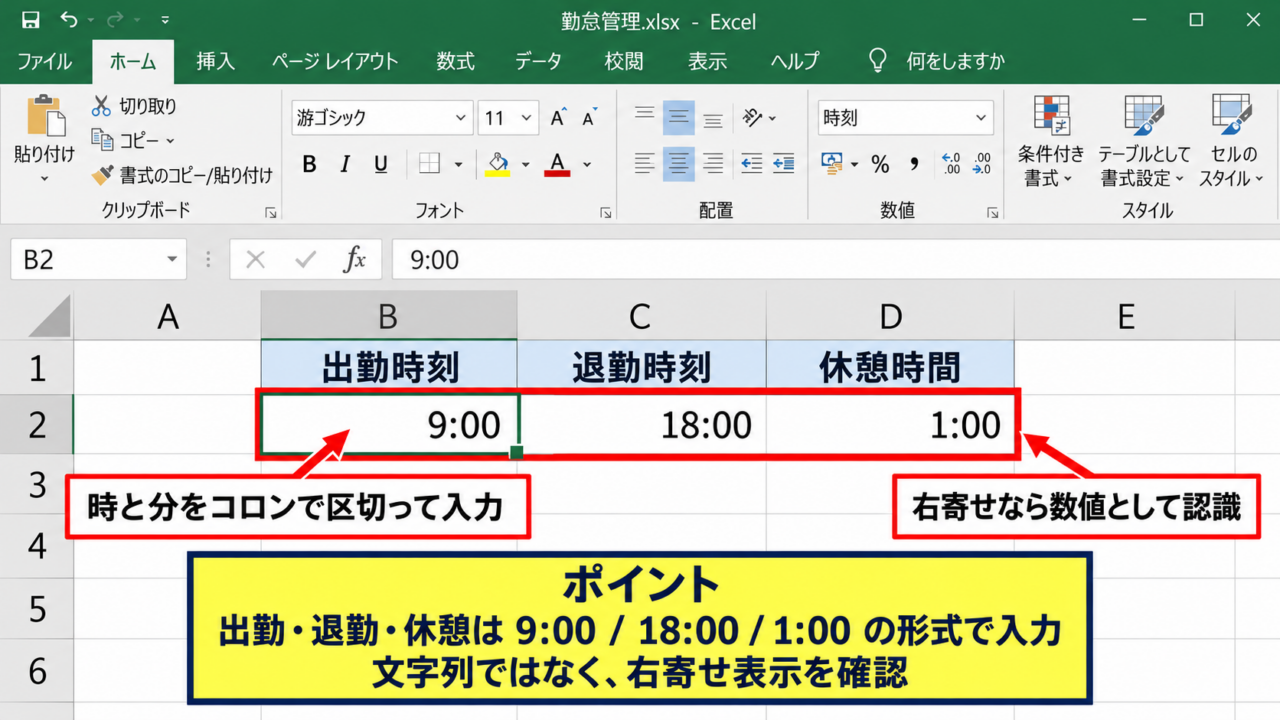Screen dimensions: 1280x720
Task: Click the insert function fx icon
Action: point(354,261)
